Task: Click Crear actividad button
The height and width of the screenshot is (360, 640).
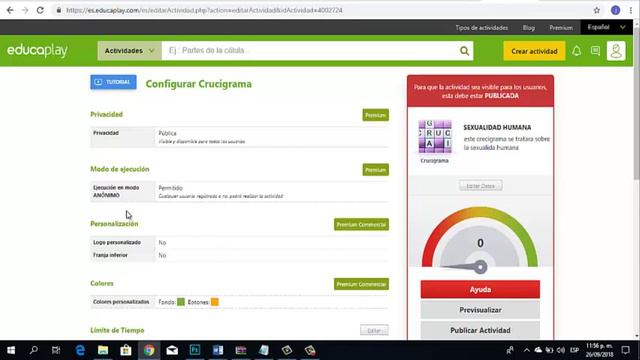Action: pos(534,51)
